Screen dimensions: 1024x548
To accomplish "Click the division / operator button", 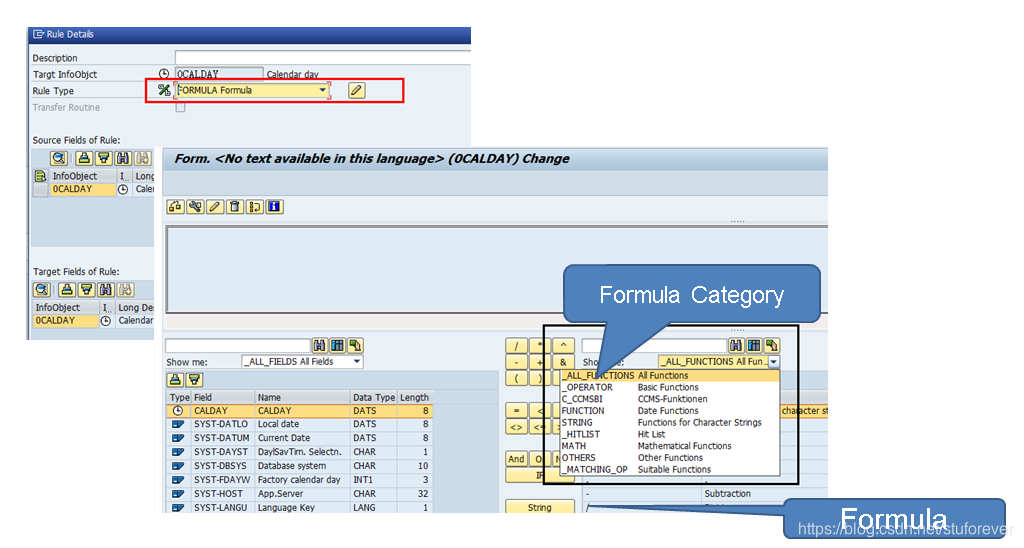I will coord(517,346).
